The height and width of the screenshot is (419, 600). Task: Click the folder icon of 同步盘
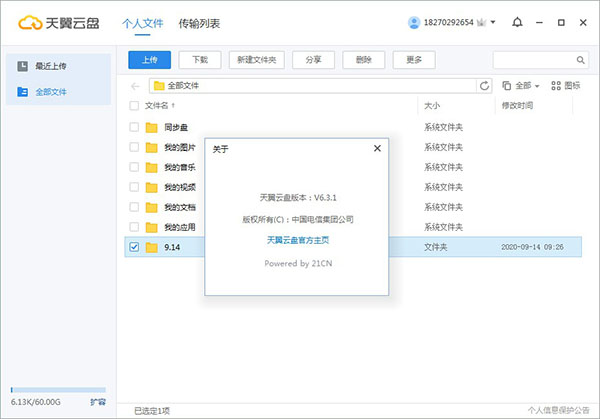[x=152, y=127]
